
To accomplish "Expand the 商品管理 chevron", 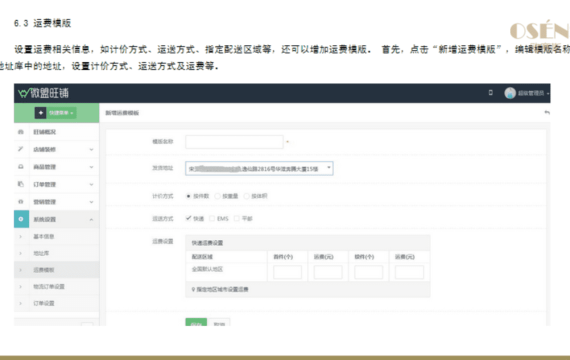I will tap(91, 167).
